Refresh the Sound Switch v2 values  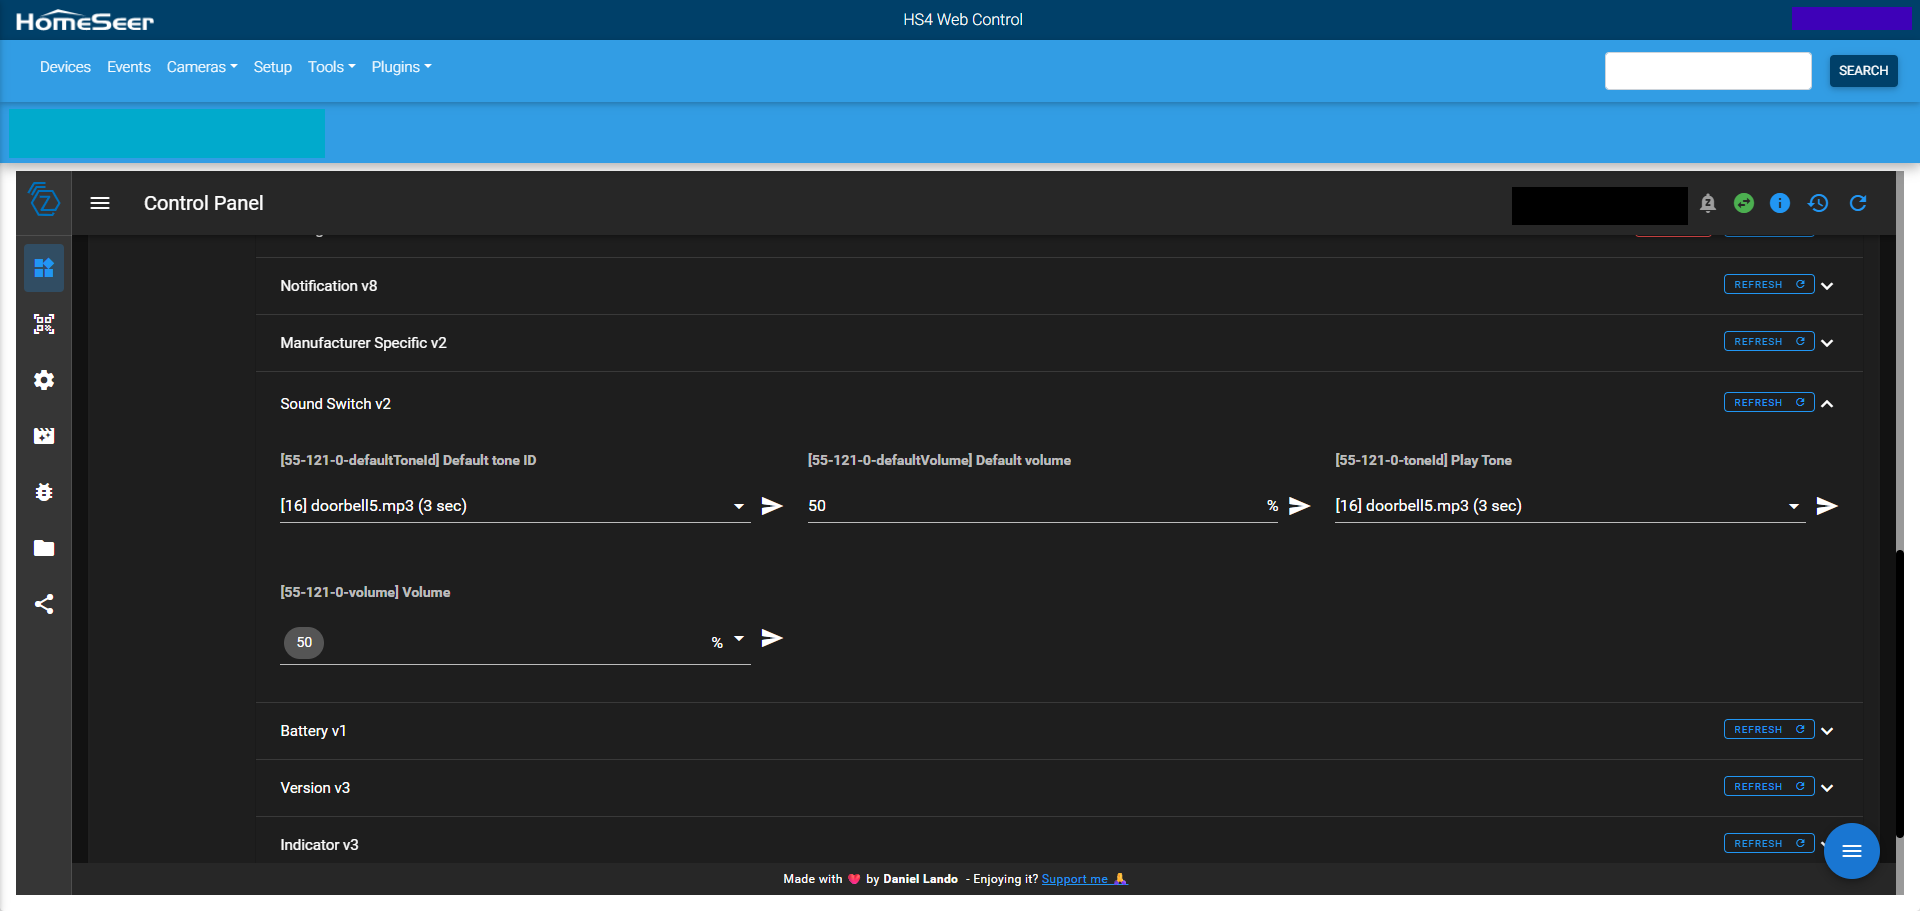pos(1768,403)
